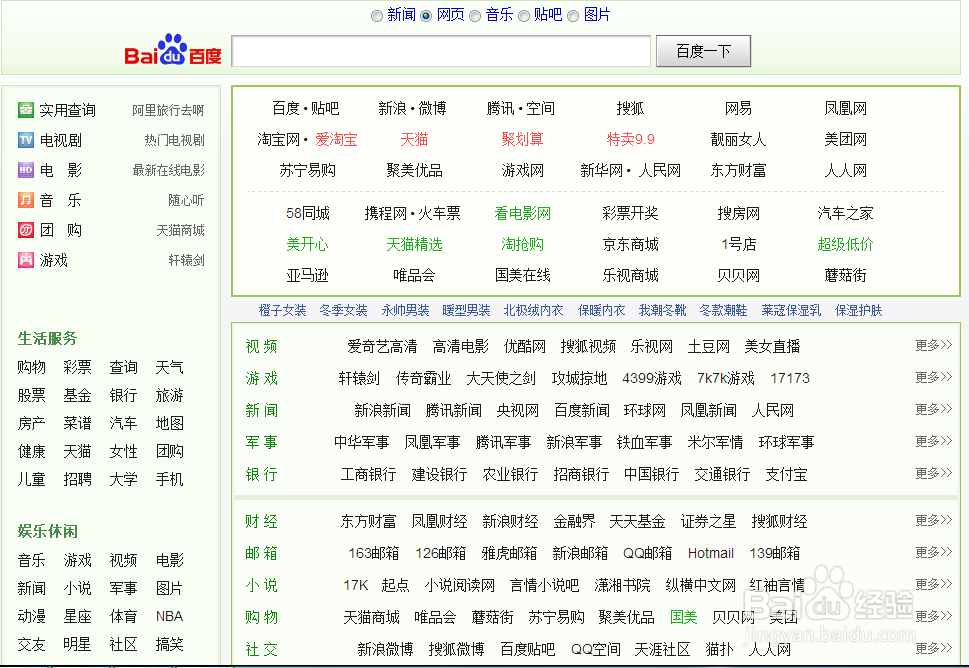Open the 4399游戏 link
This screenshot has width=969, height=668.
[x=651, y=378]
